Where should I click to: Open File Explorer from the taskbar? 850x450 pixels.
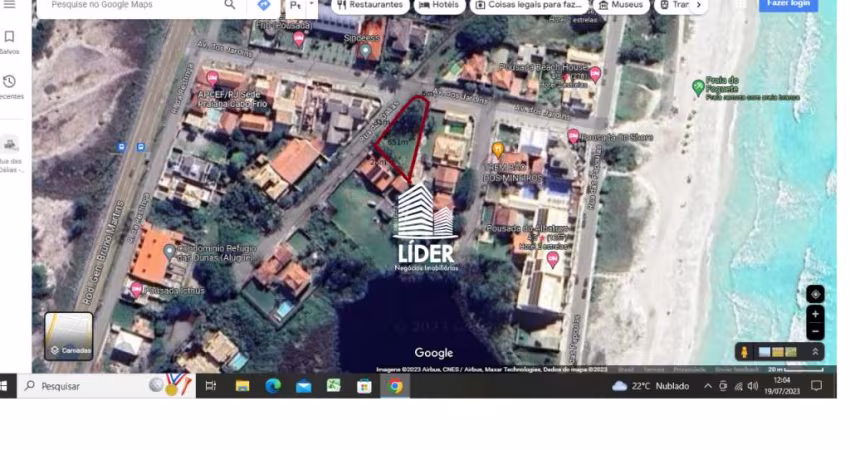pyautogui.click(x=242, y=386)
